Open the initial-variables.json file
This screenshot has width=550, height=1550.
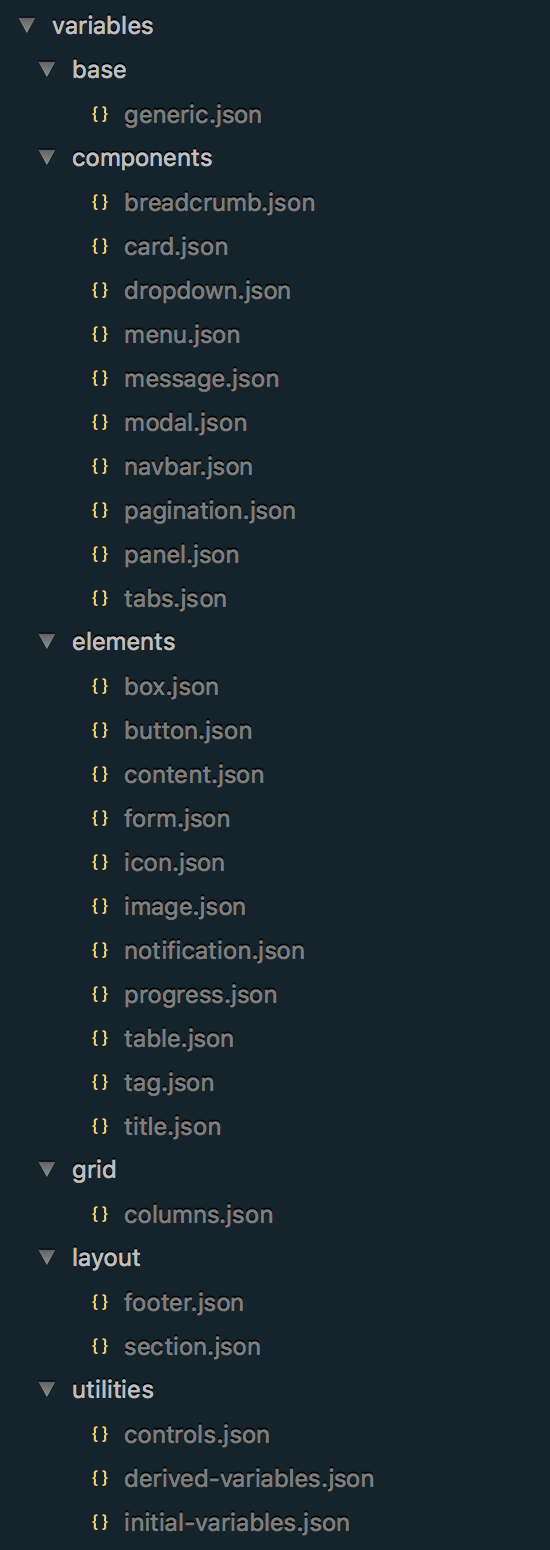(x=237, y=1523)
